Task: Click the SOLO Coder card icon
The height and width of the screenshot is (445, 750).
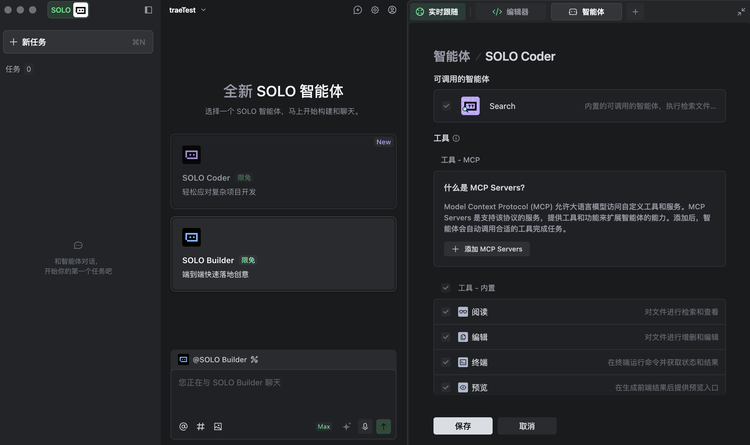Action: coord(191,155)
